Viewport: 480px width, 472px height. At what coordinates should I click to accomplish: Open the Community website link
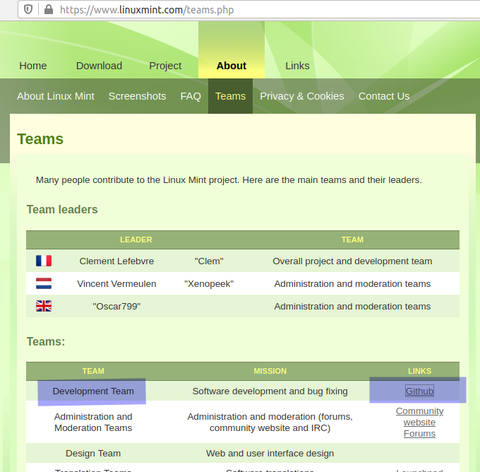click(x=419, y=417)
